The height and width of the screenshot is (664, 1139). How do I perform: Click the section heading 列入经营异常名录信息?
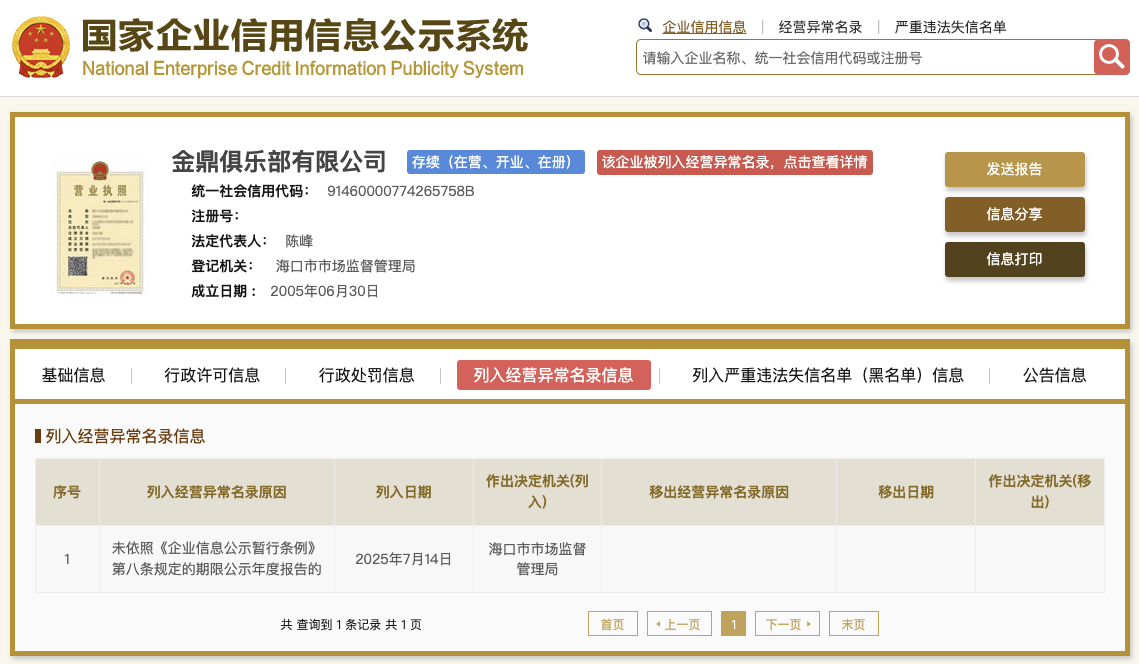pos(125,436)
